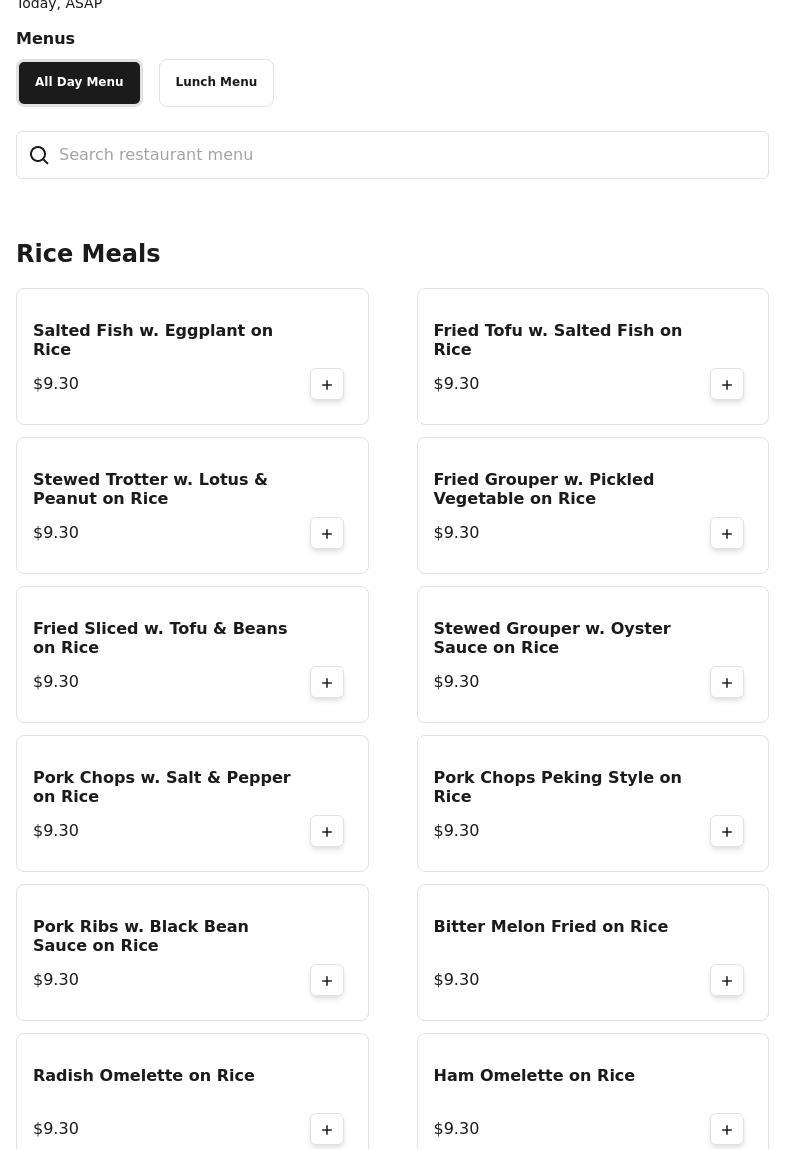
Task: Switch to the Lunch Menu tab
Action: click(x=216, y=83)
